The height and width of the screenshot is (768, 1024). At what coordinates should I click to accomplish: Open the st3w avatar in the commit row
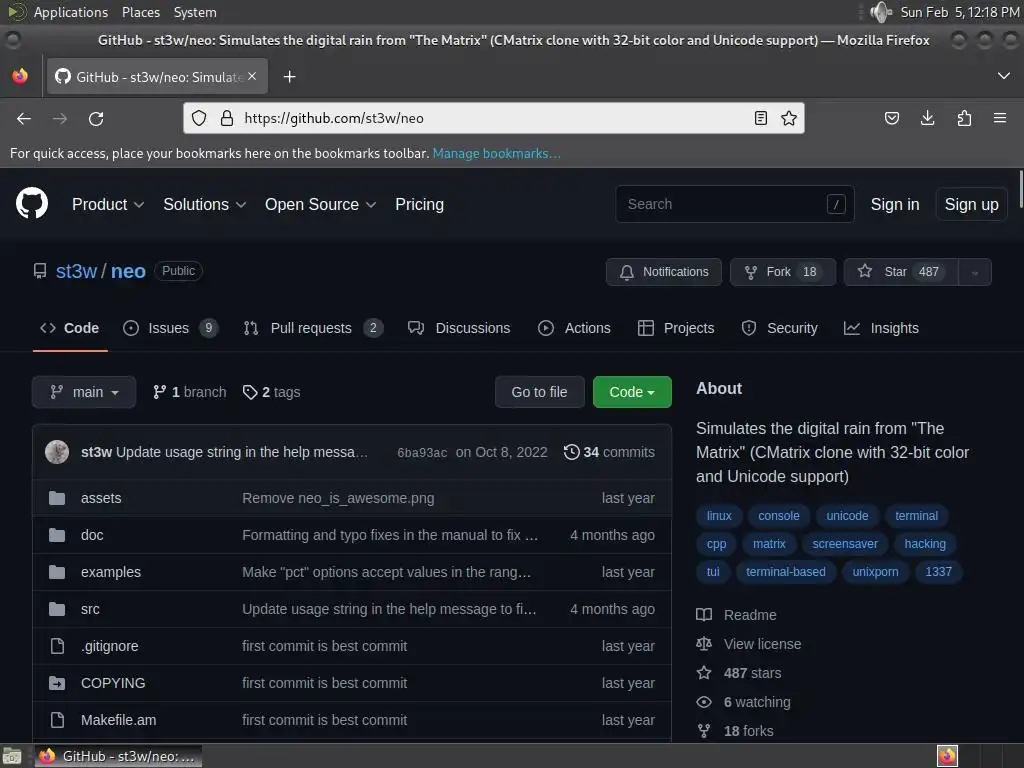(x=57, y=452)
